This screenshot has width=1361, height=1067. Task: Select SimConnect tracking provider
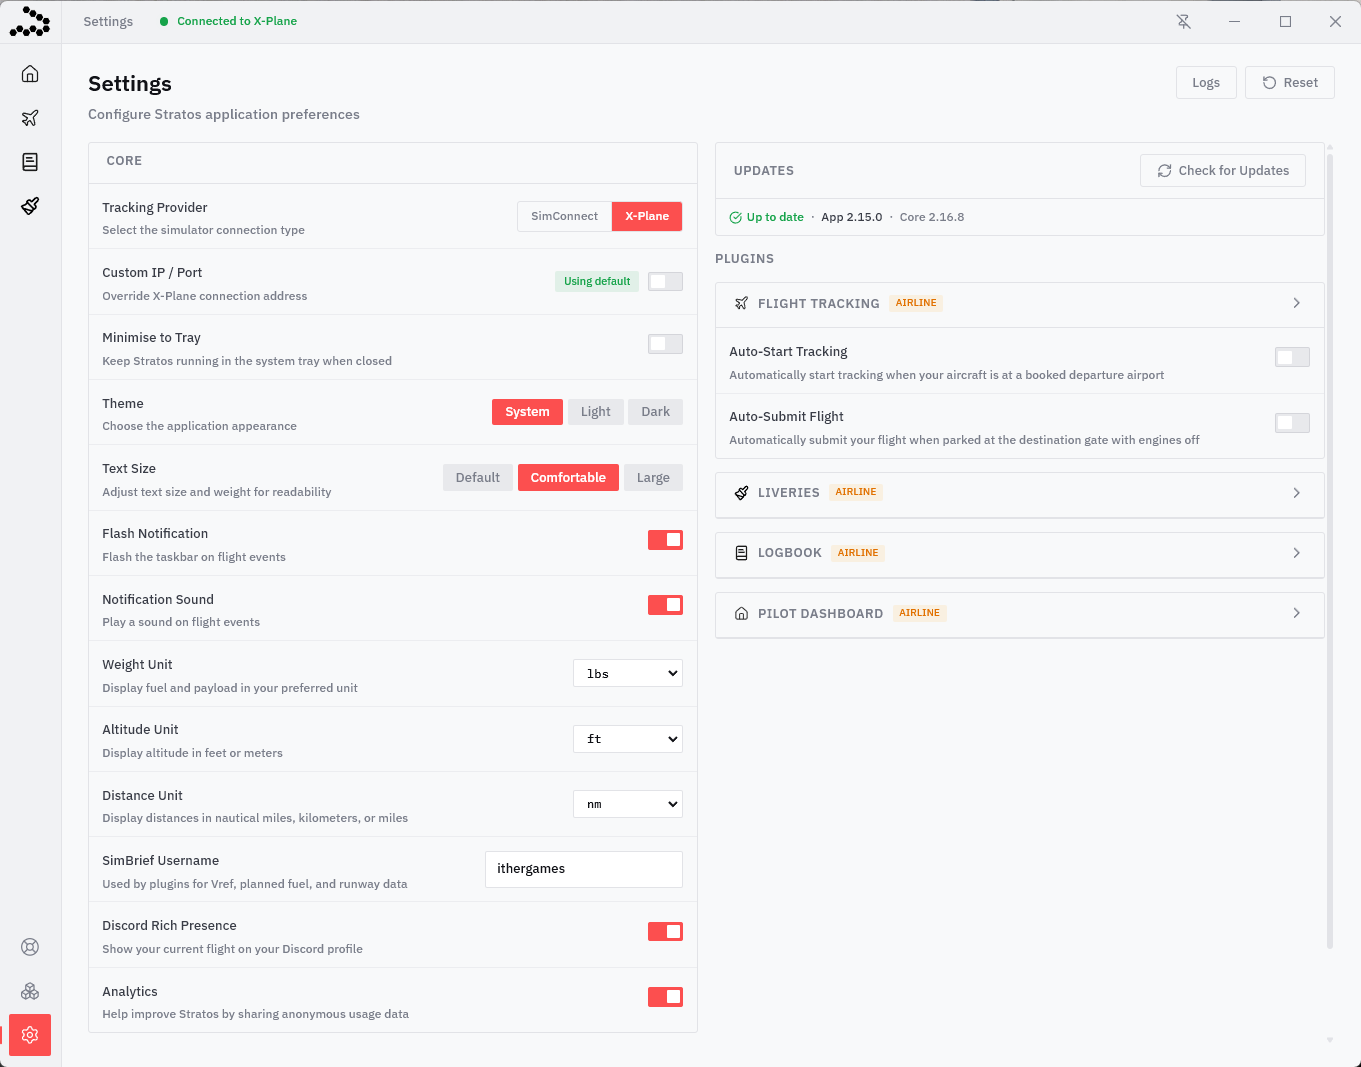(564, 216)
